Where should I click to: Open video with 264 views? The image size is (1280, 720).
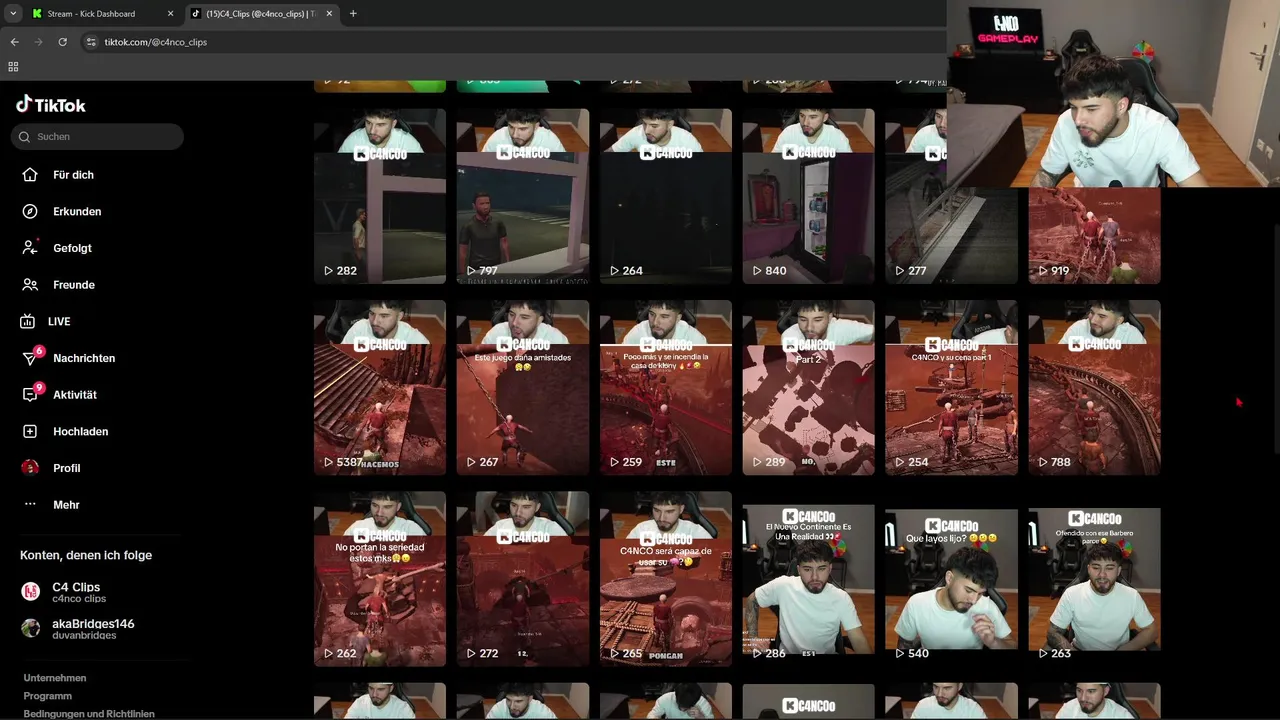(666, 196)
